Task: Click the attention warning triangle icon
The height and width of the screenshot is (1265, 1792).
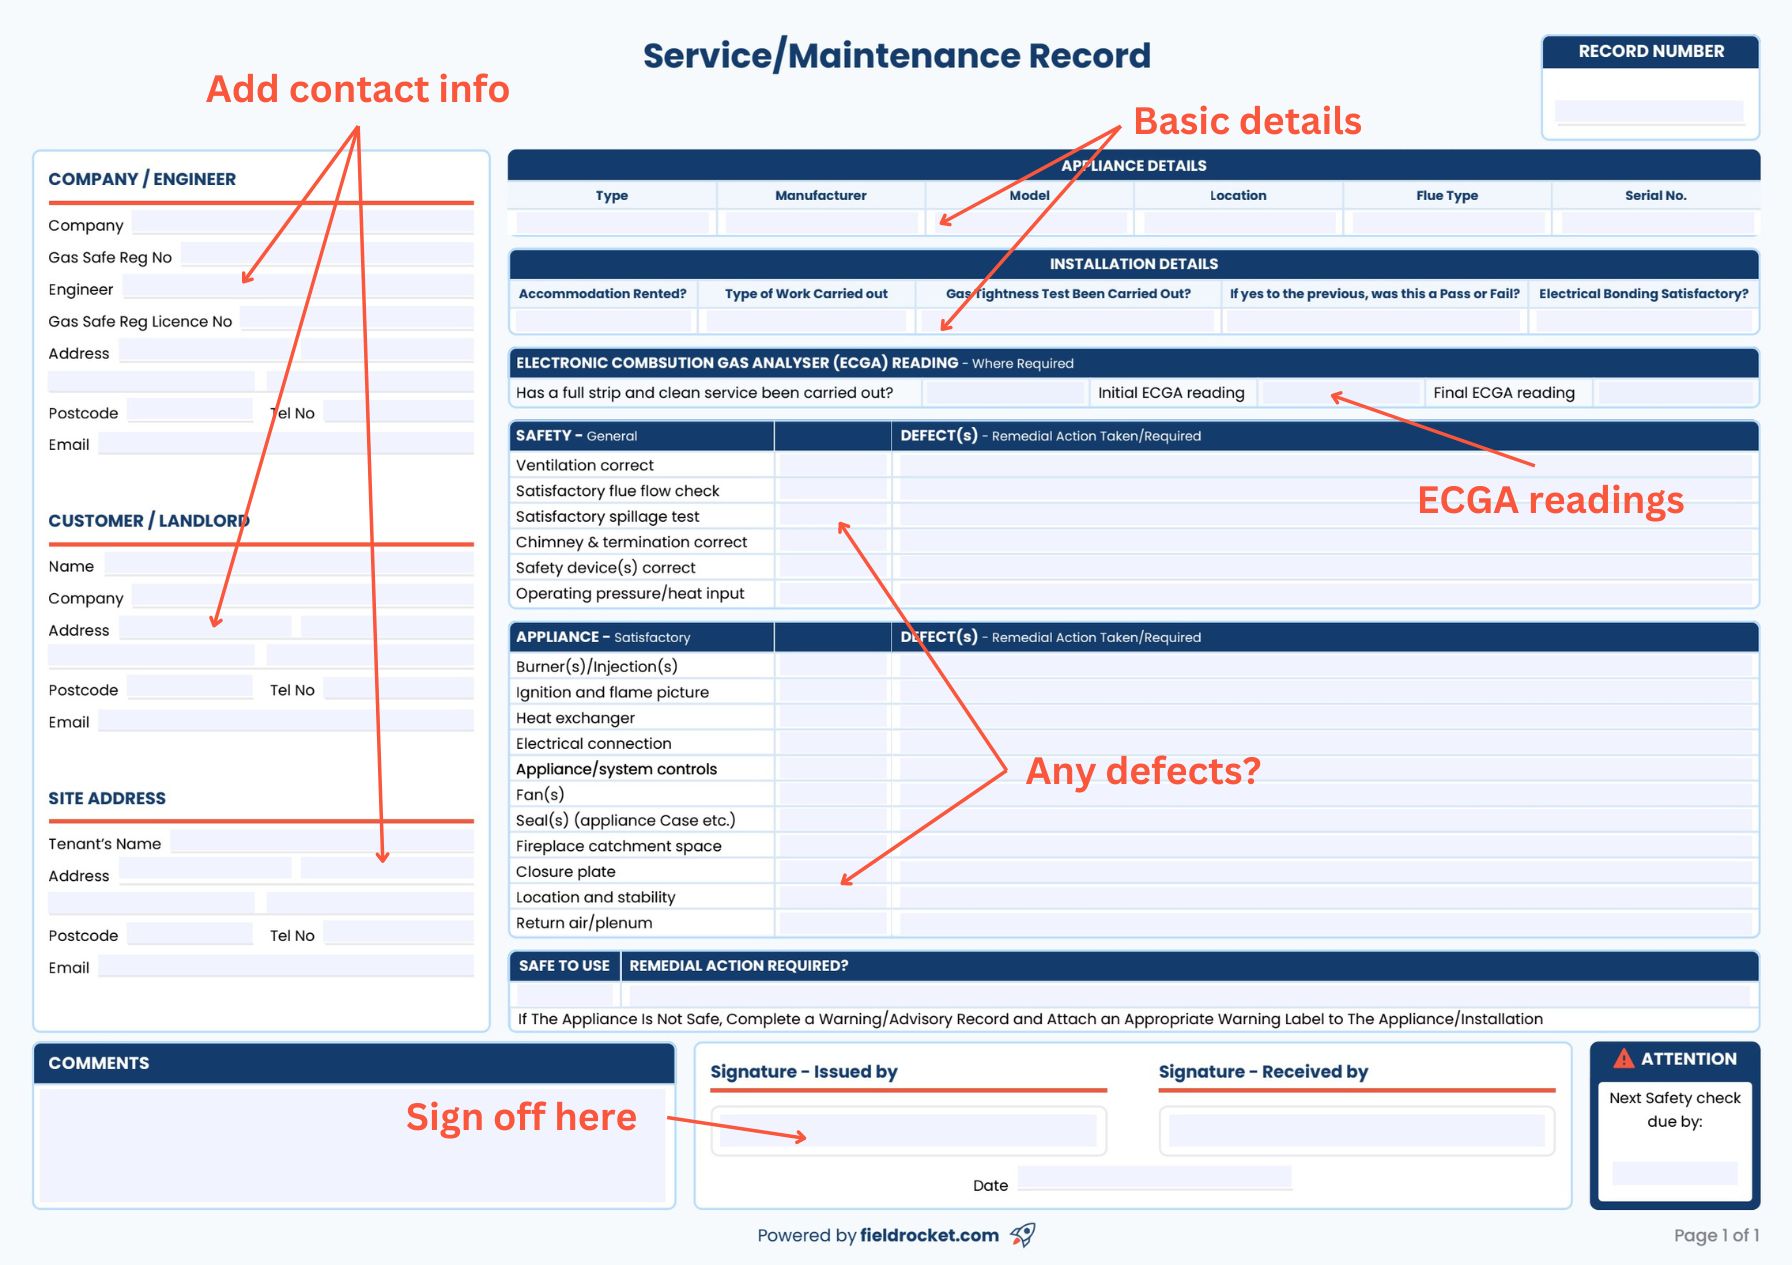Action: pos(1625,1057)
